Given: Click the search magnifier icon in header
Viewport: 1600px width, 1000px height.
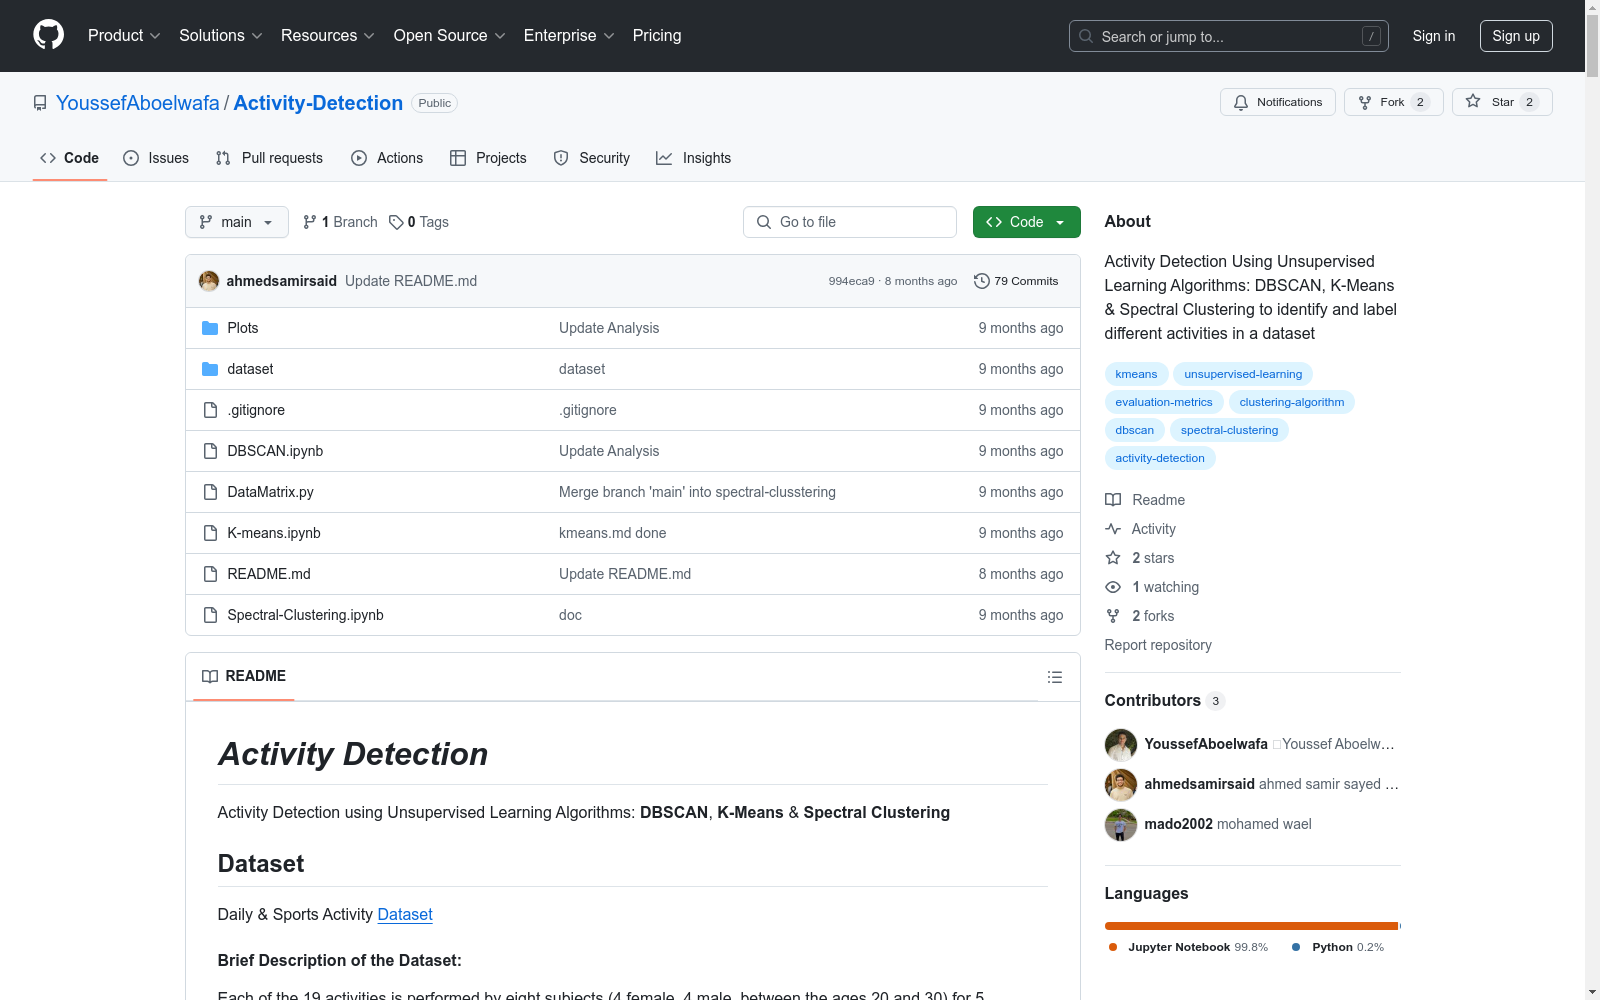Looking at the screenshot, I should (x=1086, y=36).
